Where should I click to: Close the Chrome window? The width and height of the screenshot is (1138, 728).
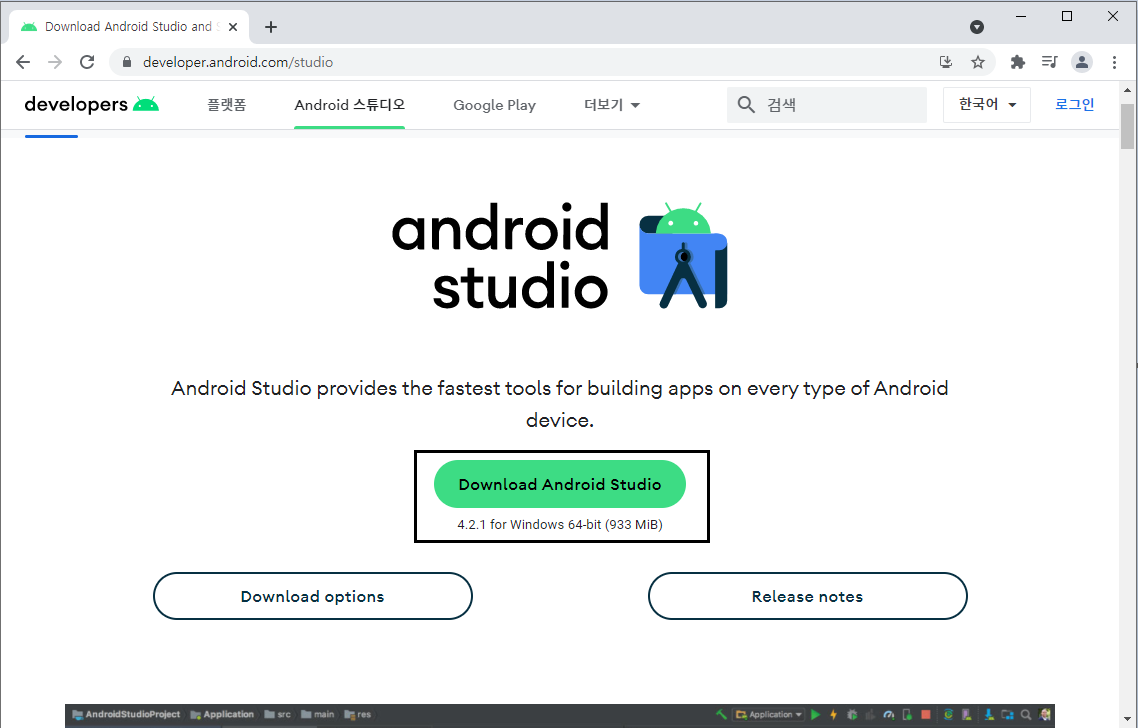[x=1113, y=16]
